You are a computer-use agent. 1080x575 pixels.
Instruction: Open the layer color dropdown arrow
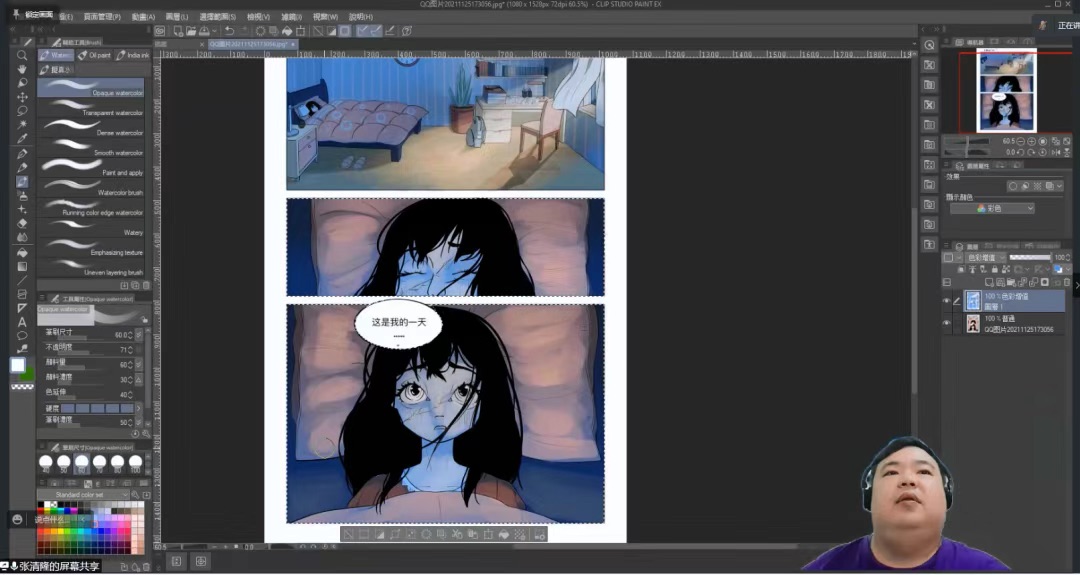click(x=1067, y=269)
